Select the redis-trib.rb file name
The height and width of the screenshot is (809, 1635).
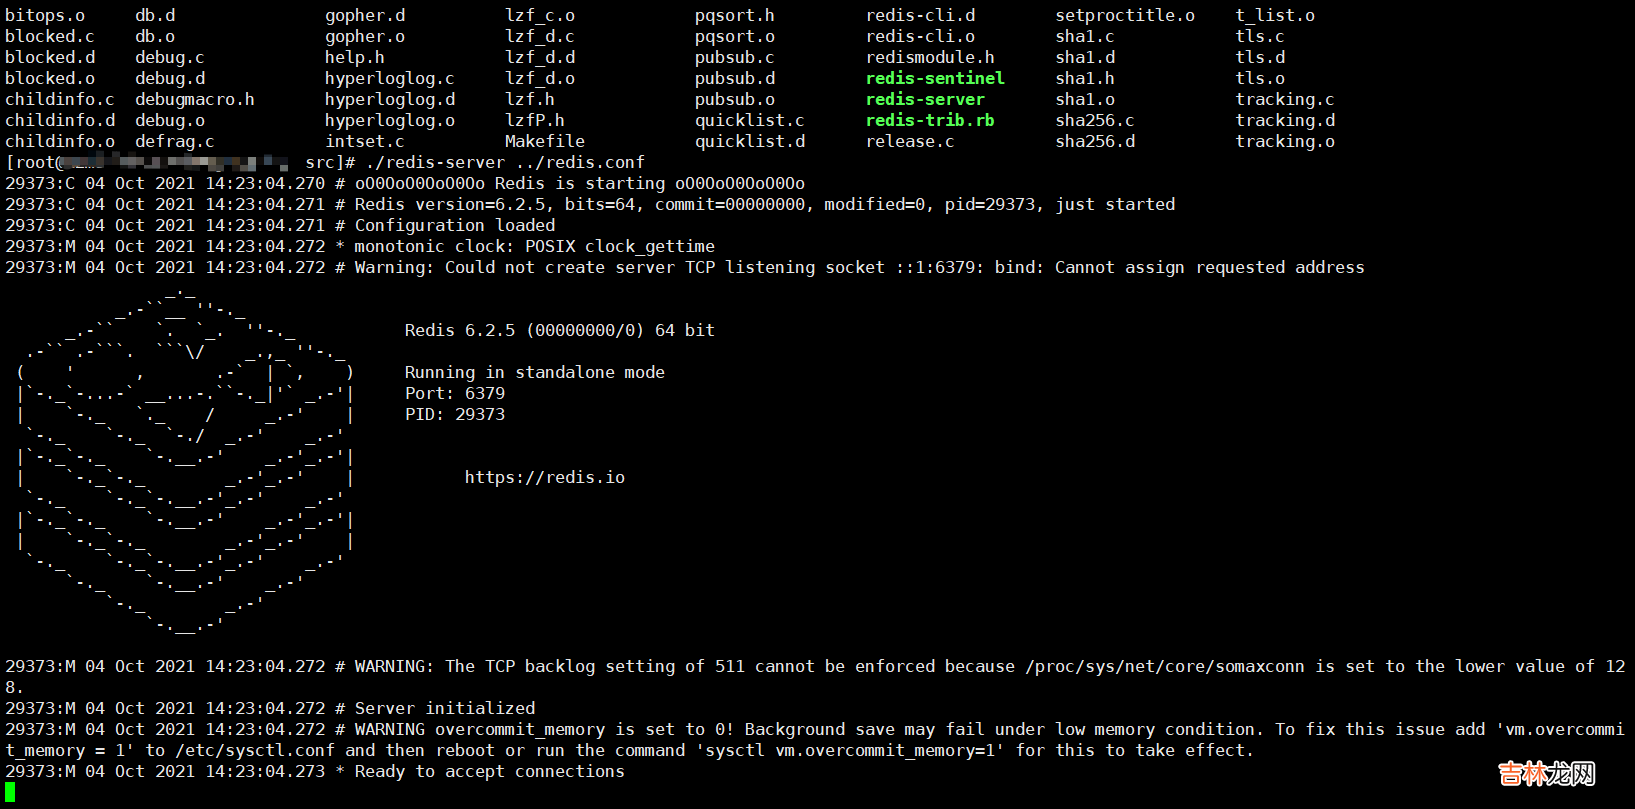pyautogui.click(x=930, y=120)
